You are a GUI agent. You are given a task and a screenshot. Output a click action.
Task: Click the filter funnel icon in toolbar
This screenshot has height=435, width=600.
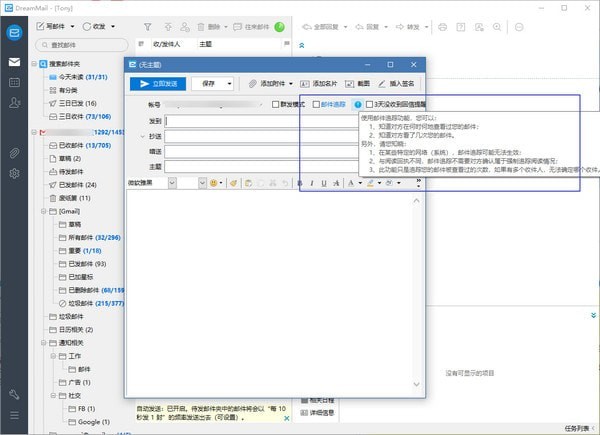coord(148,26)
